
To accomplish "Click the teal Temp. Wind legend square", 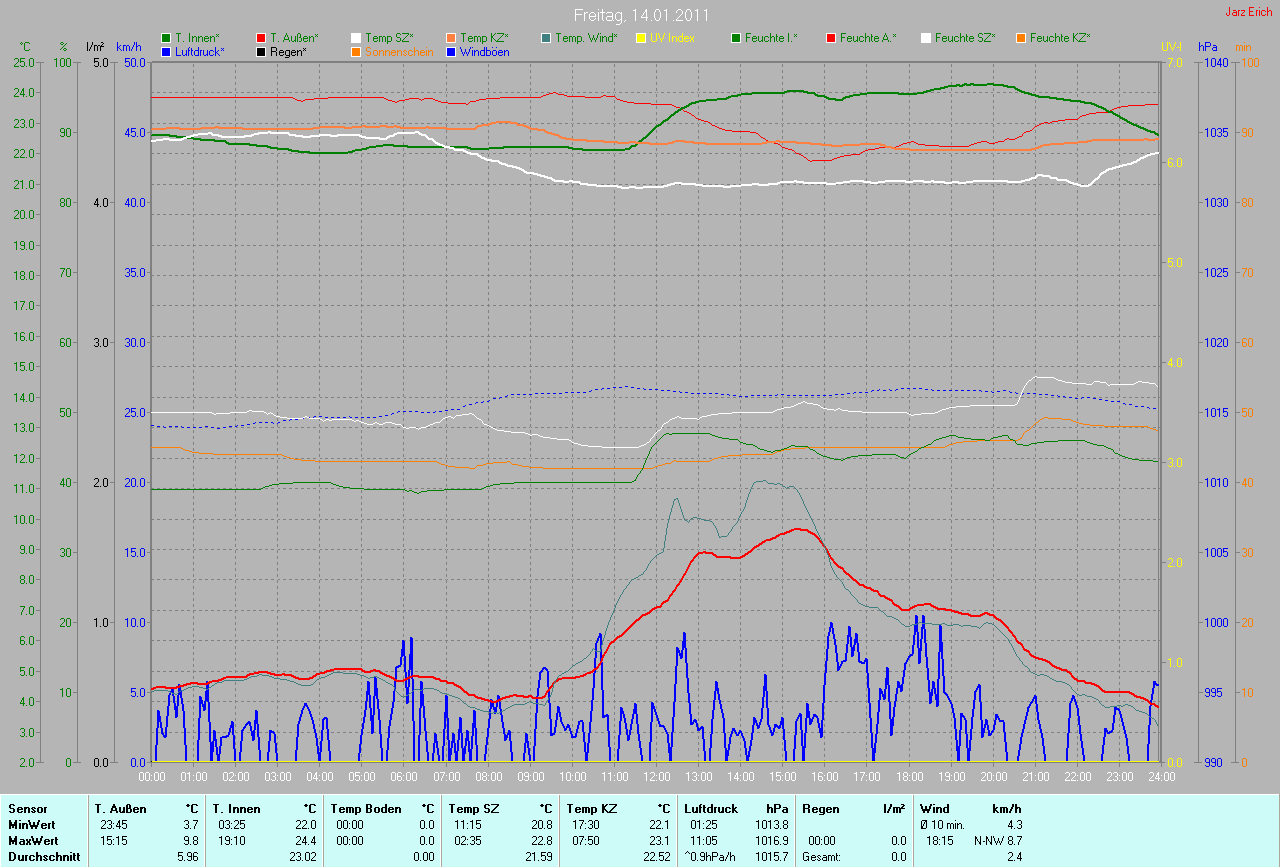I will [x=546, y=38].
